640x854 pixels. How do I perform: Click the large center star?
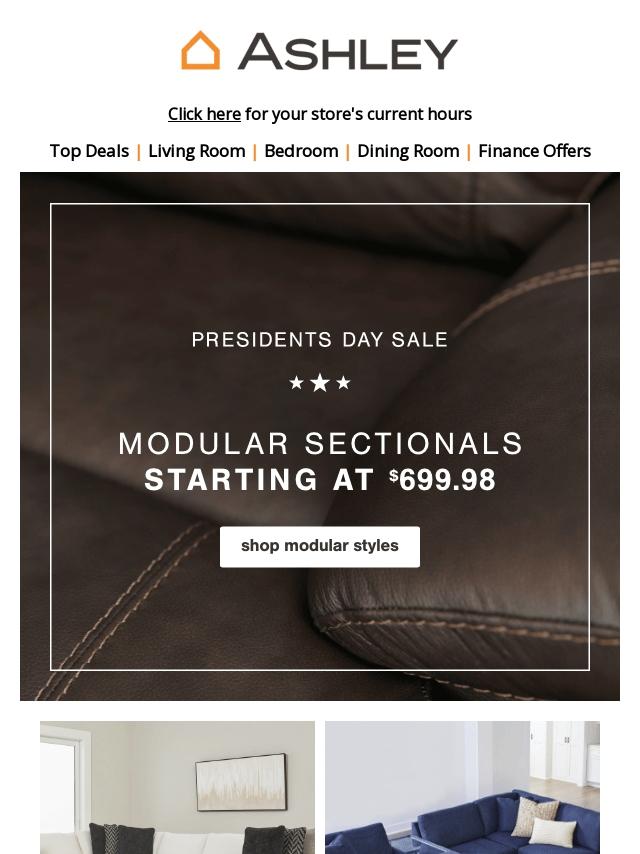(x=320, y=383)
